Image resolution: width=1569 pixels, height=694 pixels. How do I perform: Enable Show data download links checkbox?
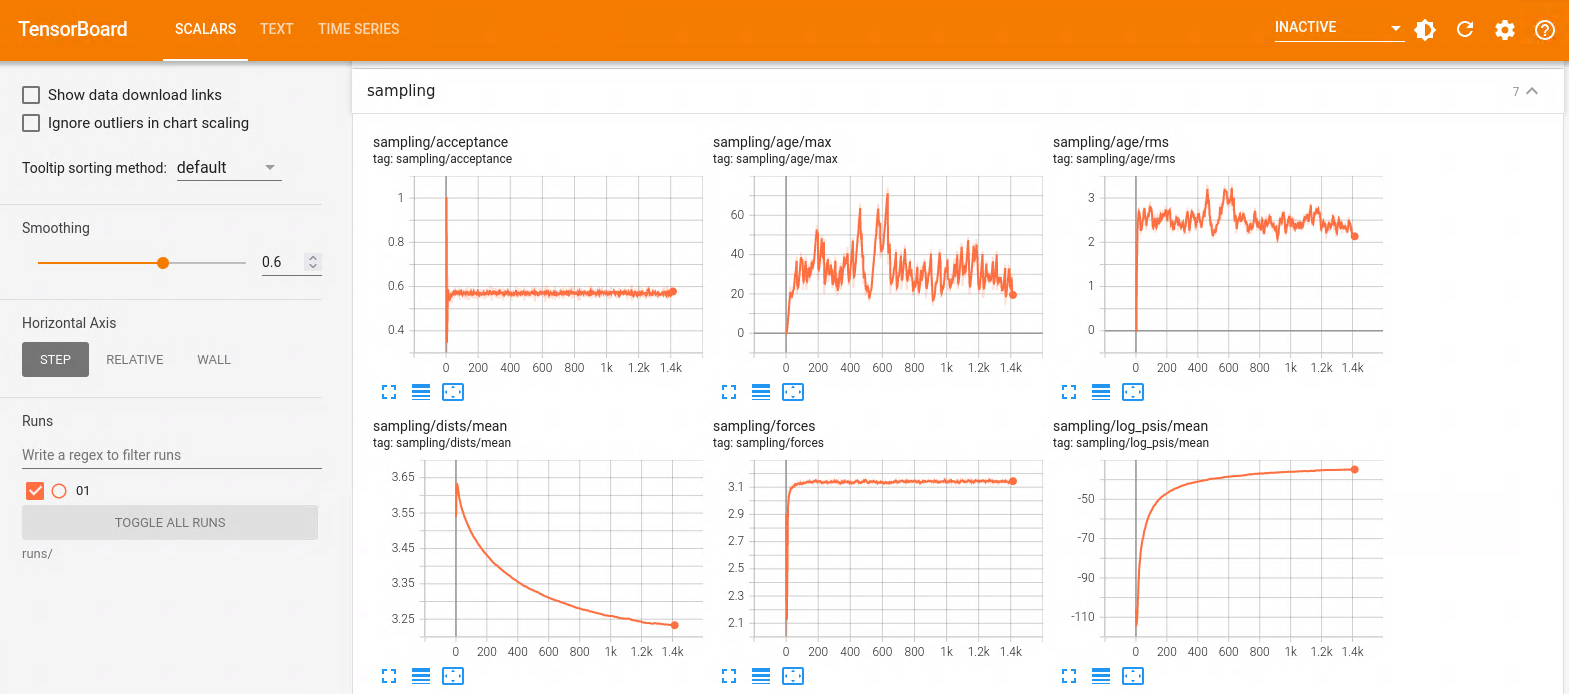coord(31,95)
